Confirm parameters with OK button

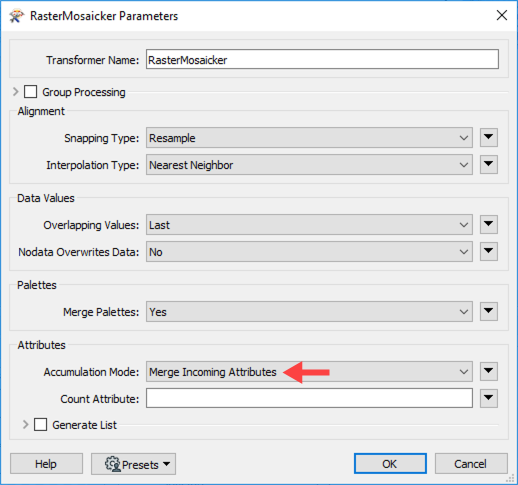pyautogui.click(x=390, y=464)
